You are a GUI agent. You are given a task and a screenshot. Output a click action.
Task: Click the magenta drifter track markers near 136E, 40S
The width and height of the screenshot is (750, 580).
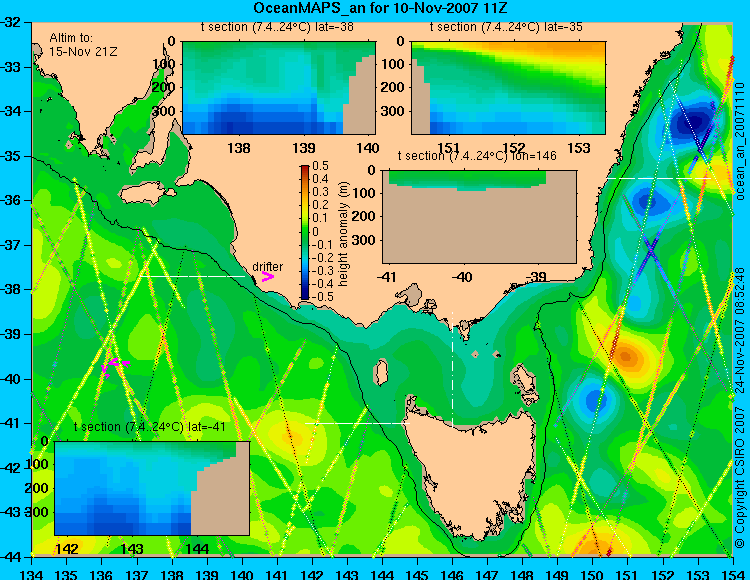click(x=115, y=367)
